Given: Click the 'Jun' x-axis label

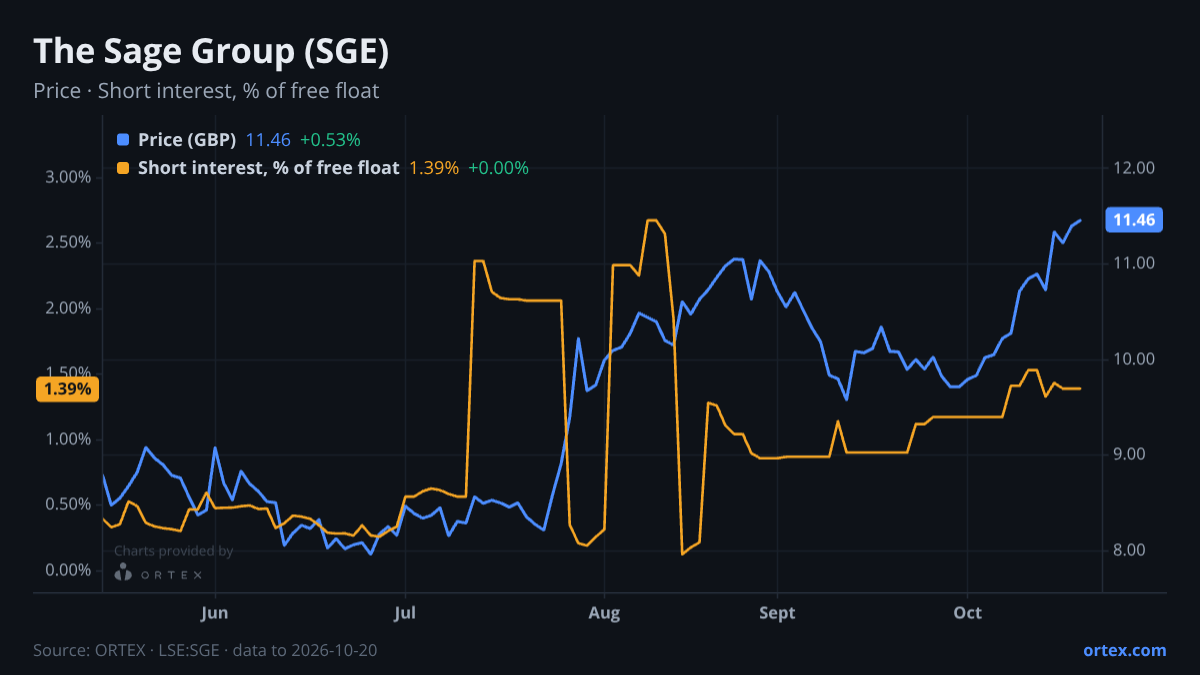Looking at the screenshot, I should coord(215,613).
